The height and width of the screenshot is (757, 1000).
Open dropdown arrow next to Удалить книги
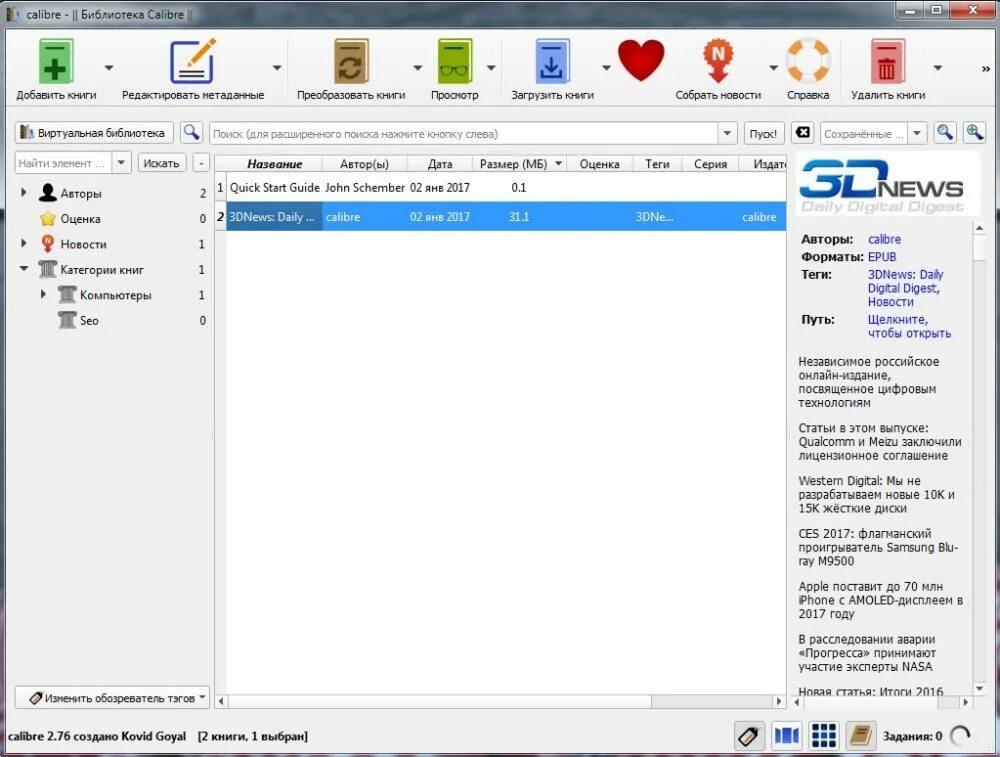pos(938,68)
